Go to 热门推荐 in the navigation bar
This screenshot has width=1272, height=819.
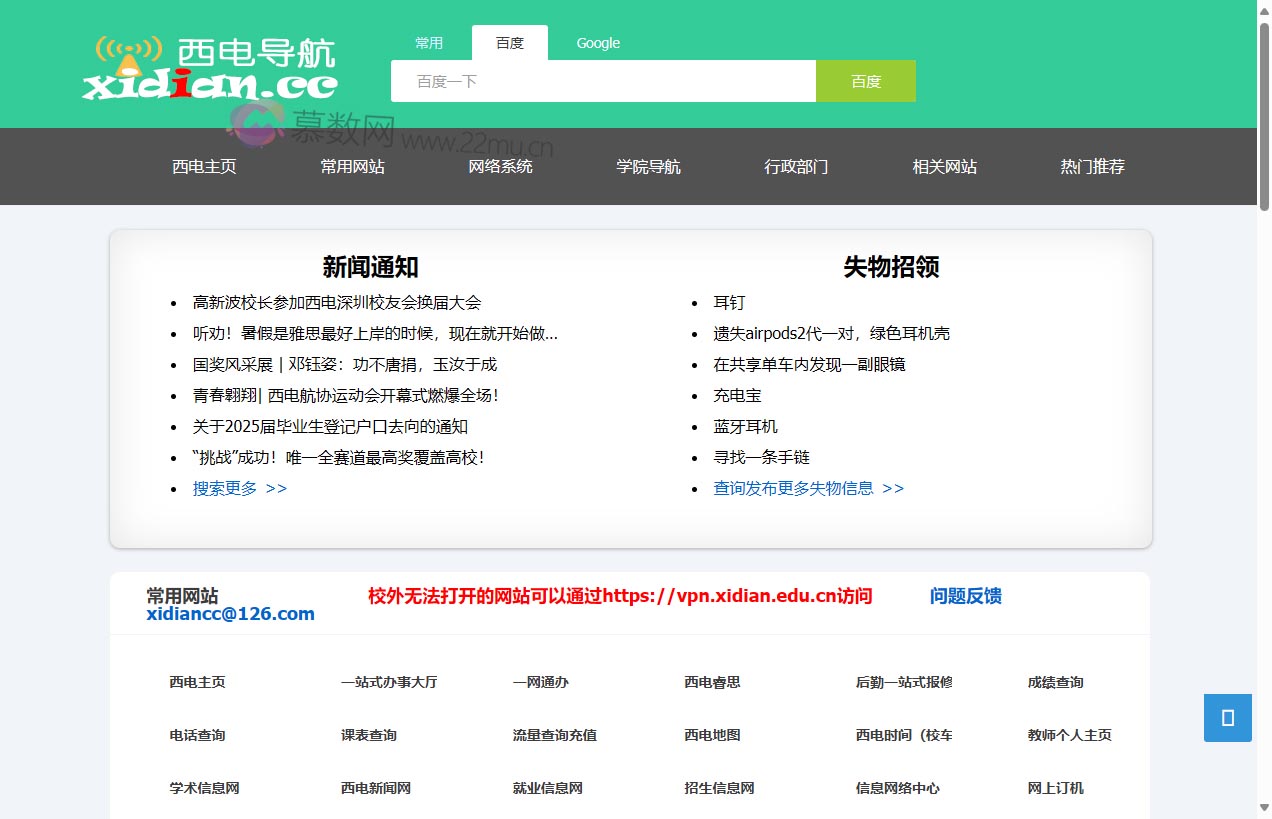[x=1092, y=167]
